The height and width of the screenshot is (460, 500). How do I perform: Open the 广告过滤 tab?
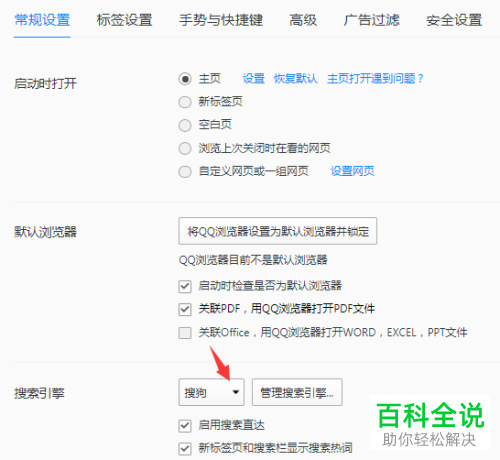click(x=371, y=20)
